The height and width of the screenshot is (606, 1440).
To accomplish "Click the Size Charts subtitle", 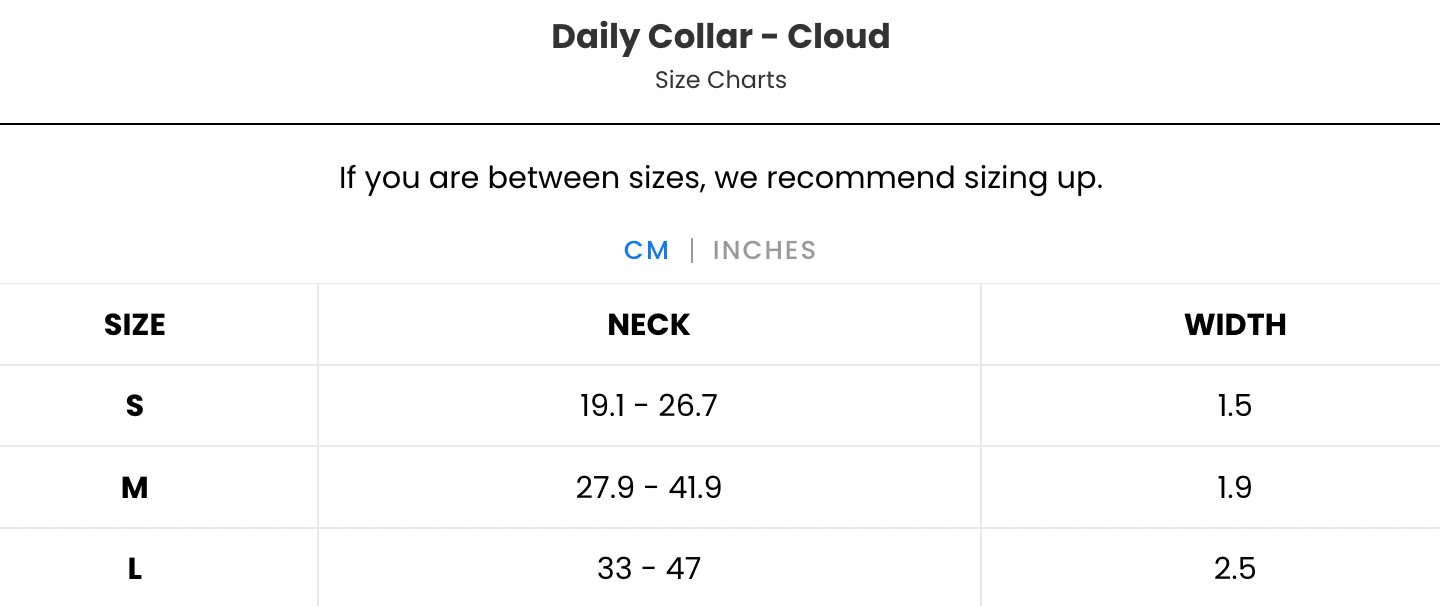I will click(720, 80).
